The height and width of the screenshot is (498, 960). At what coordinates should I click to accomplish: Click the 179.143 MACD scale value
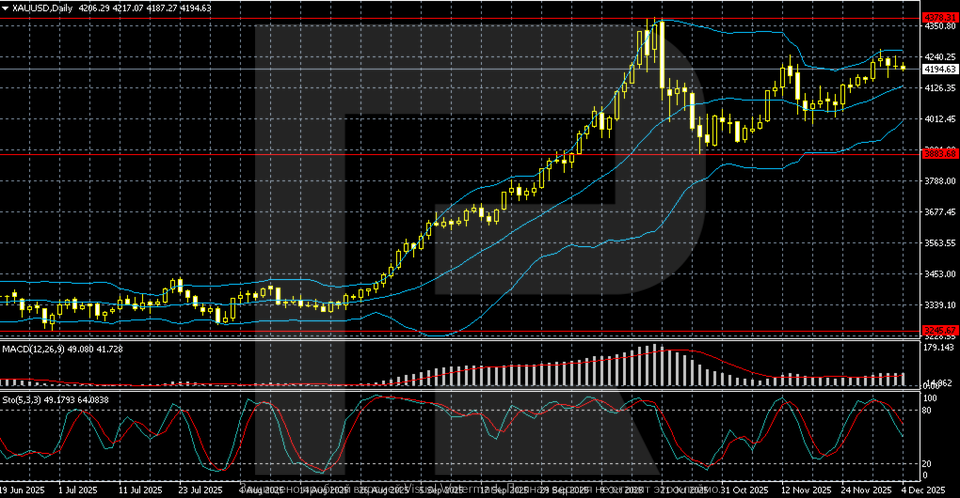939,348
